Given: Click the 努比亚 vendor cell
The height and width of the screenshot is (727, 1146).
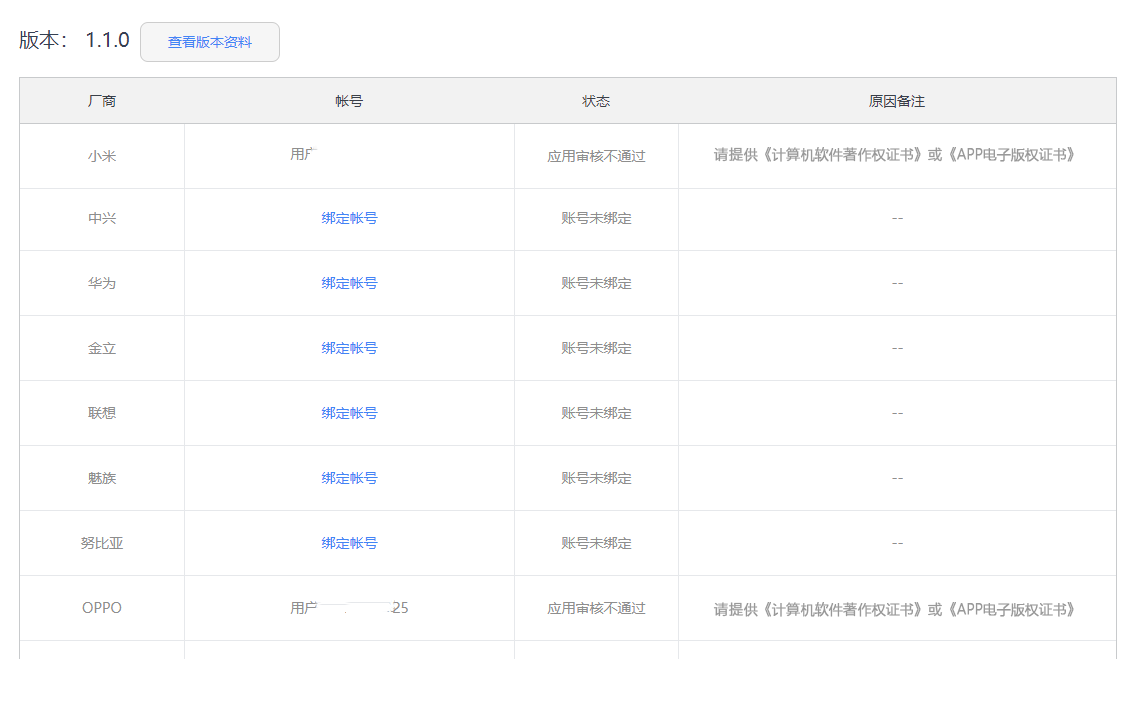Looking at the screenshot, I should (102, 544).
